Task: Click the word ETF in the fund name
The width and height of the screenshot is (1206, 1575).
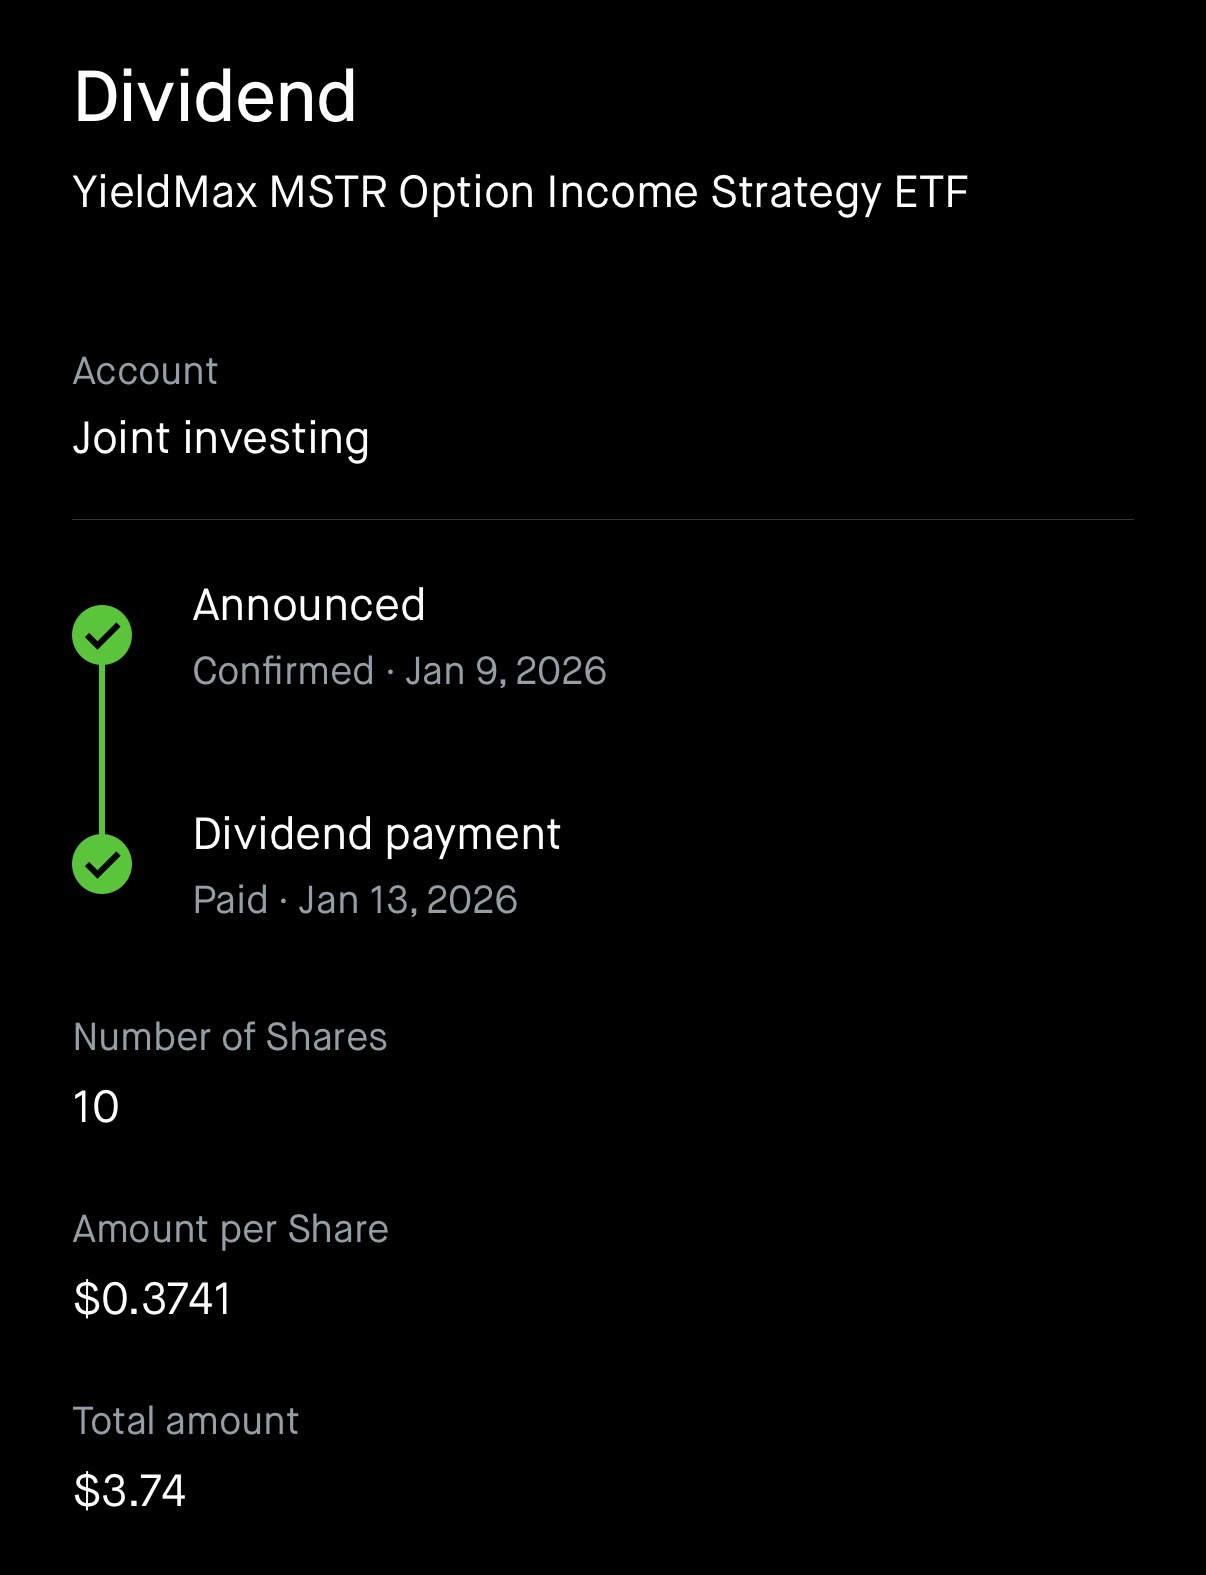Action: click(930, 192)
